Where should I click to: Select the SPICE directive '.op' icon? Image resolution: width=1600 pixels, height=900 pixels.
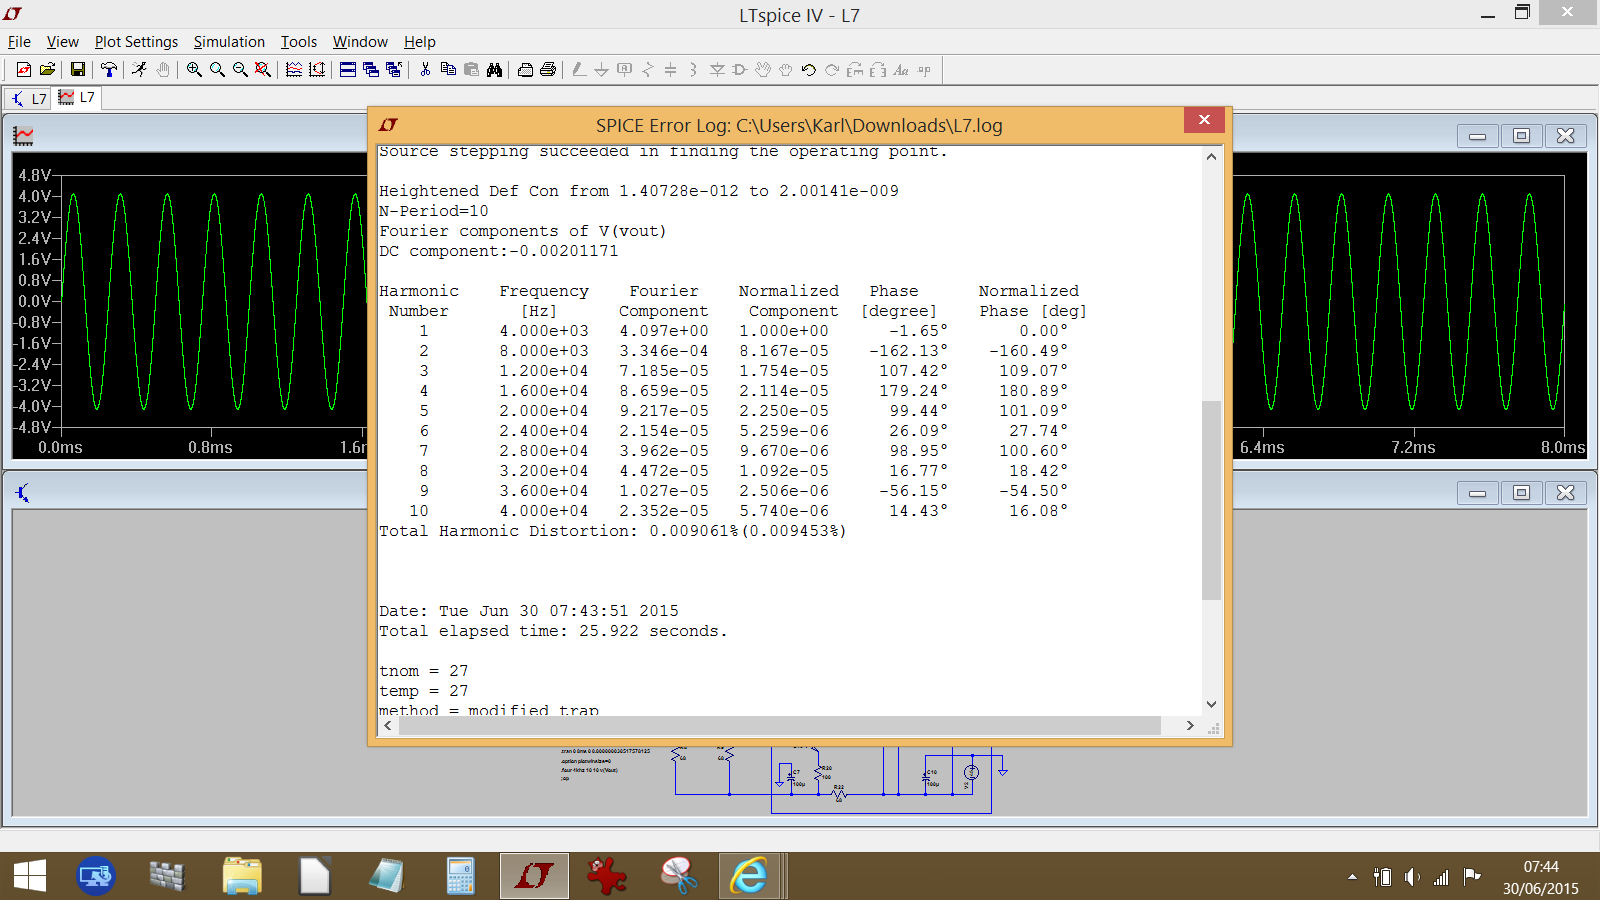pos(924,70)
